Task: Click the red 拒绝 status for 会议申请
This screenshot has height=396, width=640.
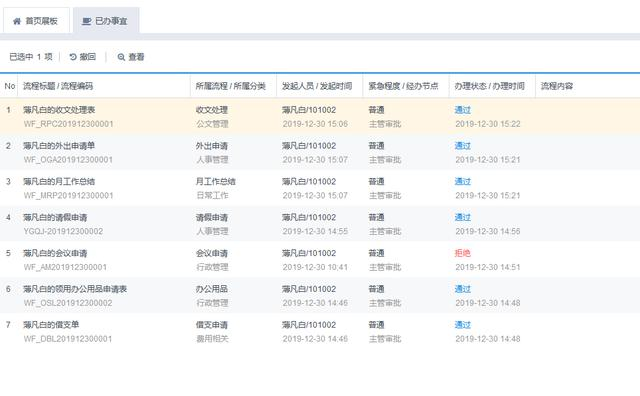Action: [x=462, y=253]
